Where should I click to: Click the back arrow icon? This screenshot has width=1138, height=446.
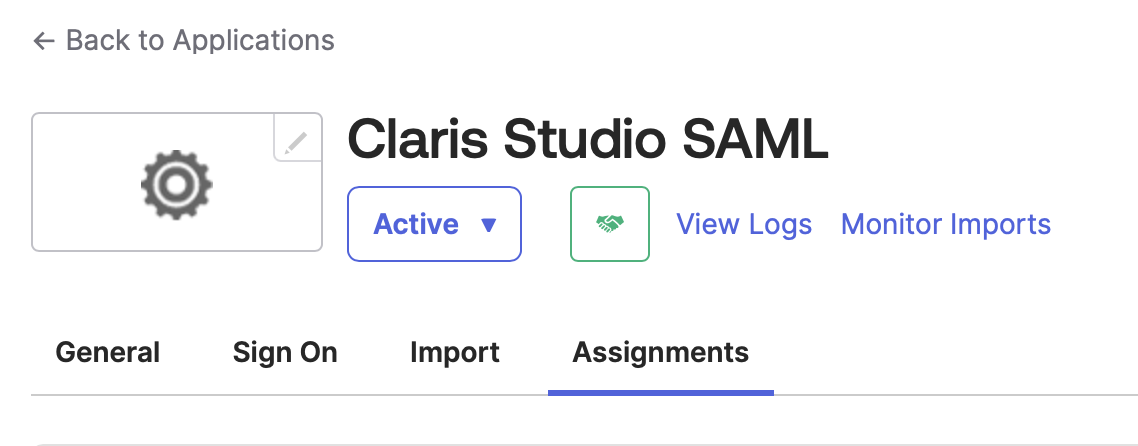pyautogui.click(x=43, y=41)
